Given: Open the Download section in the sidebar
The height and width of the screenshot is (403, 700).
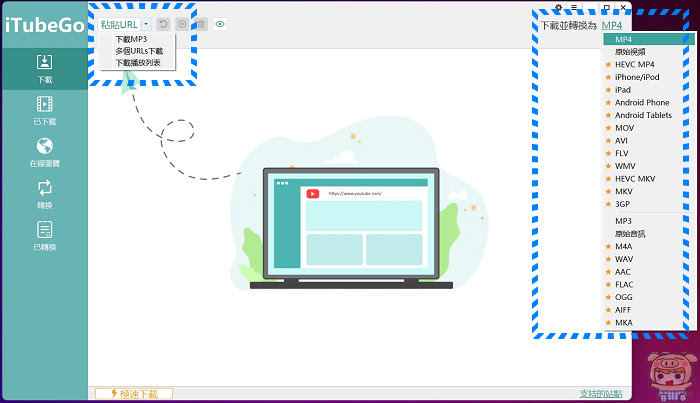Looking at the screenshot, I should coord(44,69).
